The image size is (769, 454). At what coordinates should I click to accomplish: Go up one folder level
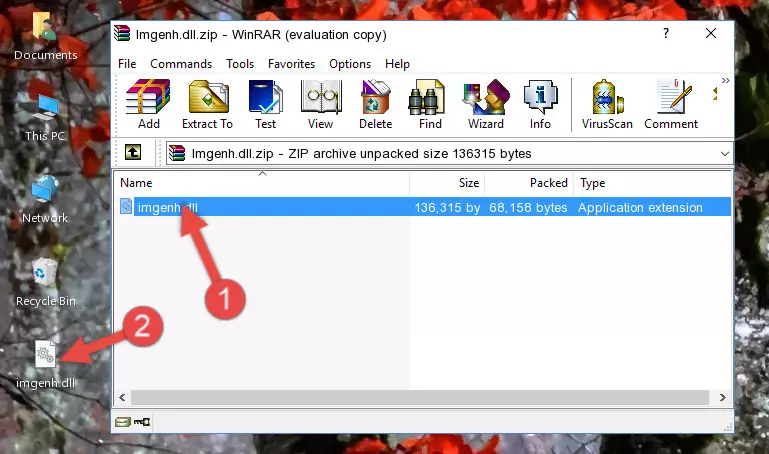(133, 152)
